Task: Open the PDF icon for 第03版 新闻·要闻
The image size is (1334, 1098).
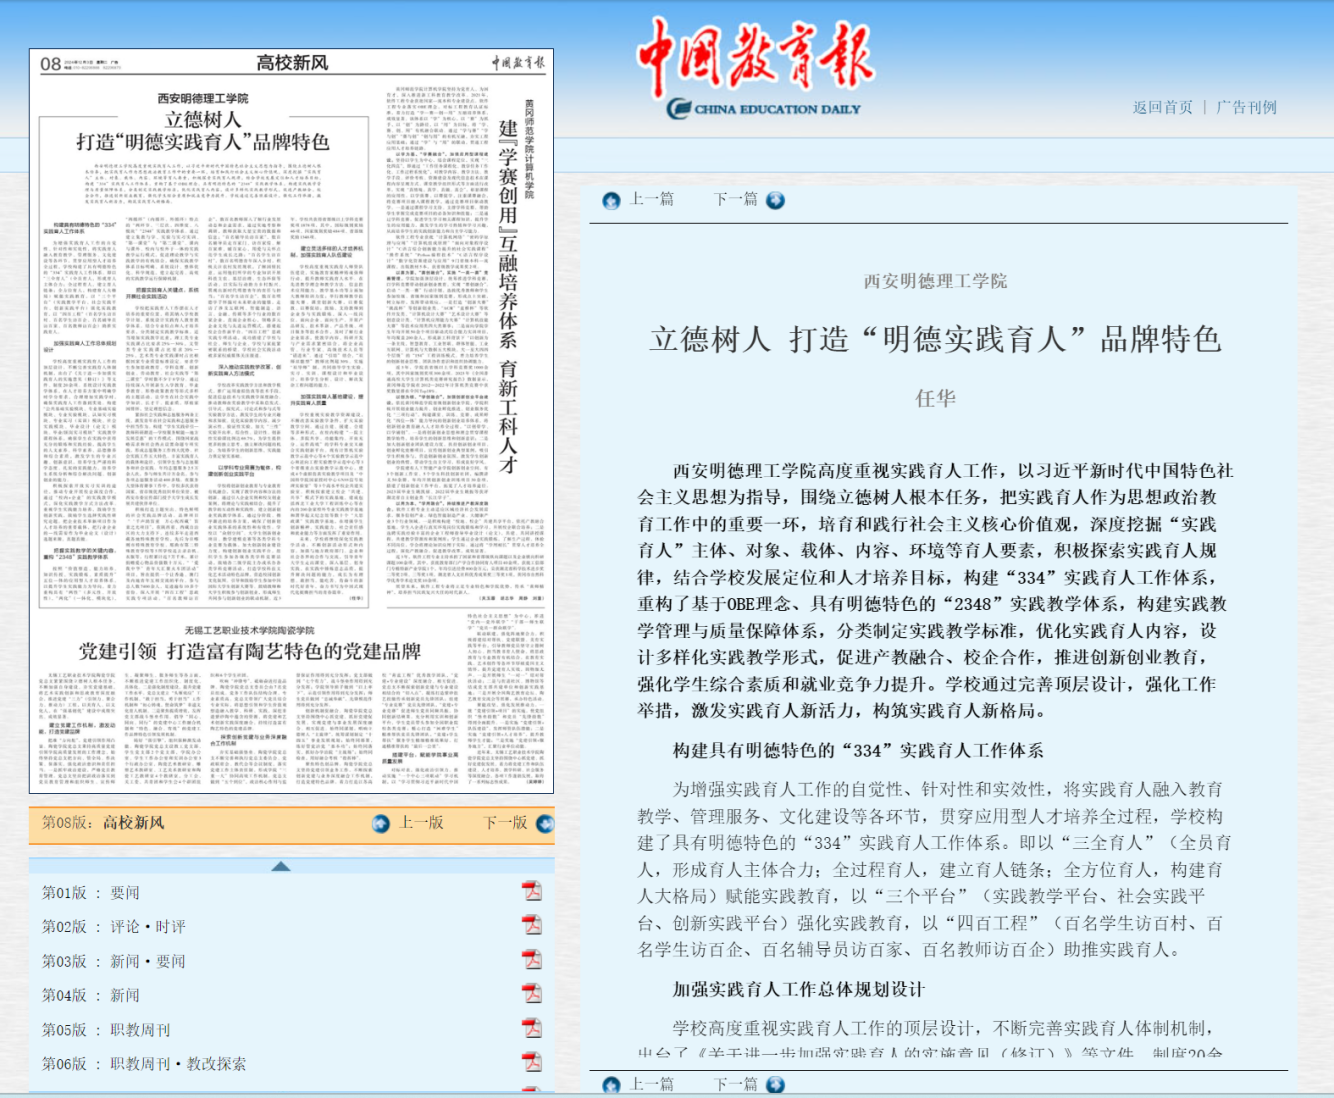Action: [534, 960]
